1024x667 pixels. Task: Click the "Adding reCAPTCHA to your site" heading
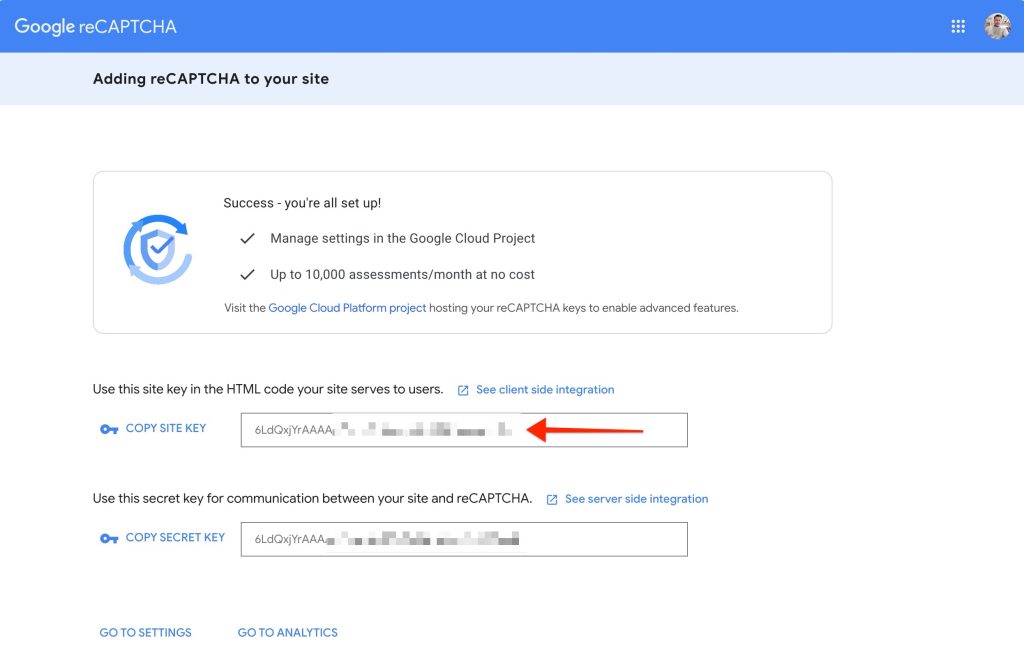point(211,79)
